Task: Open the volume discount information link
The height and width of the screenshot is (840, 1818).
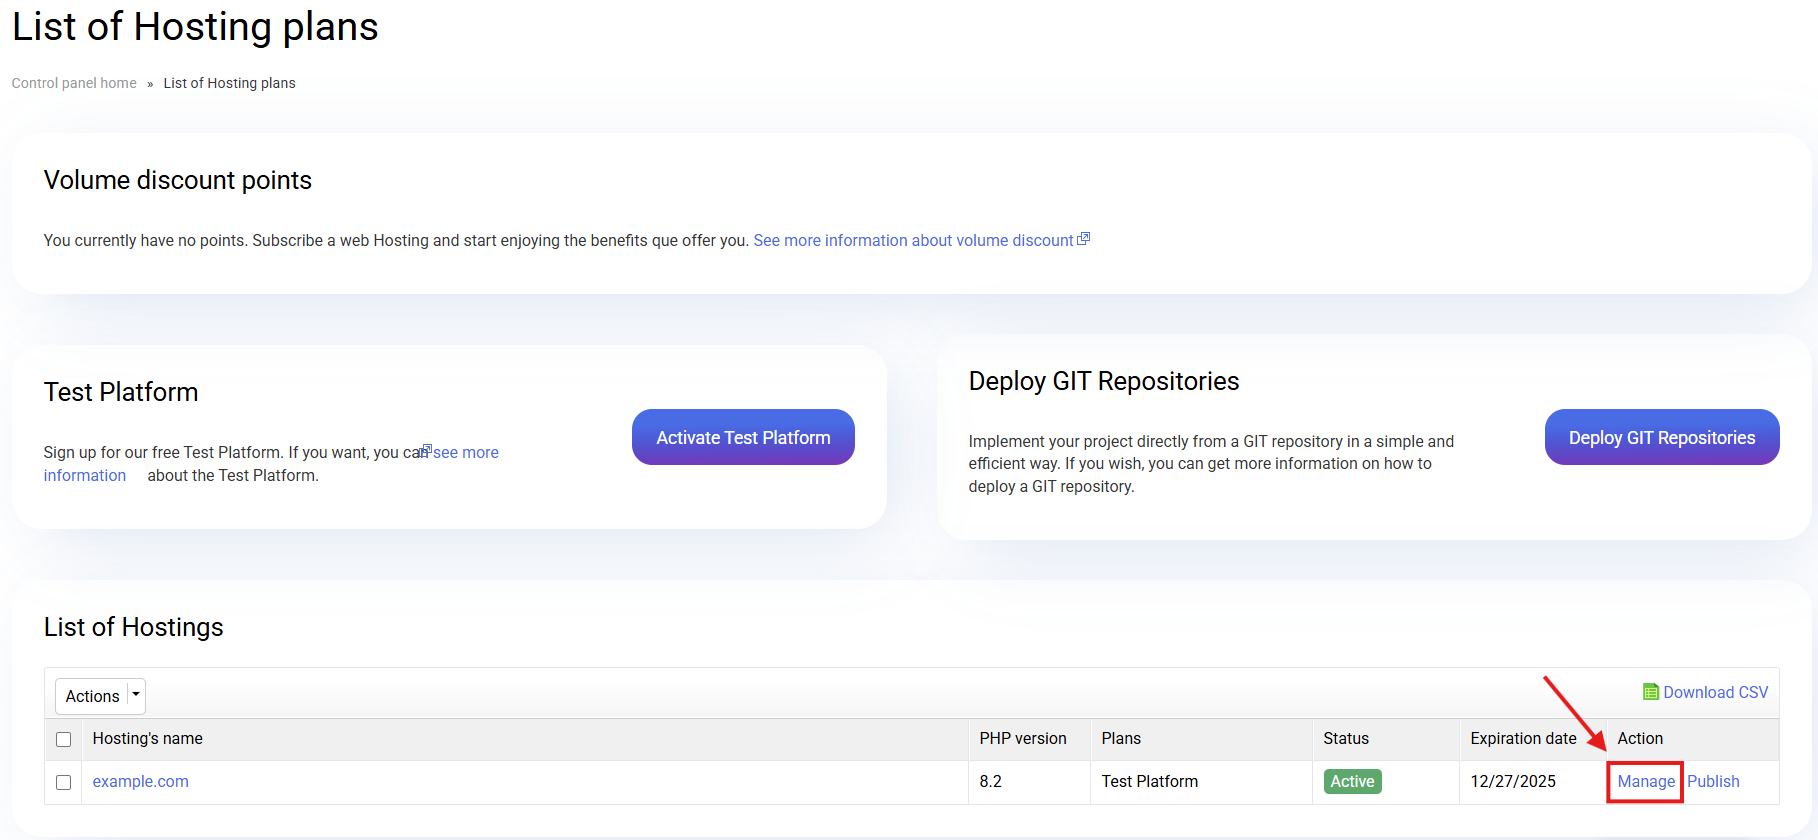Action: pyautogui.click(x=912, y=240)
